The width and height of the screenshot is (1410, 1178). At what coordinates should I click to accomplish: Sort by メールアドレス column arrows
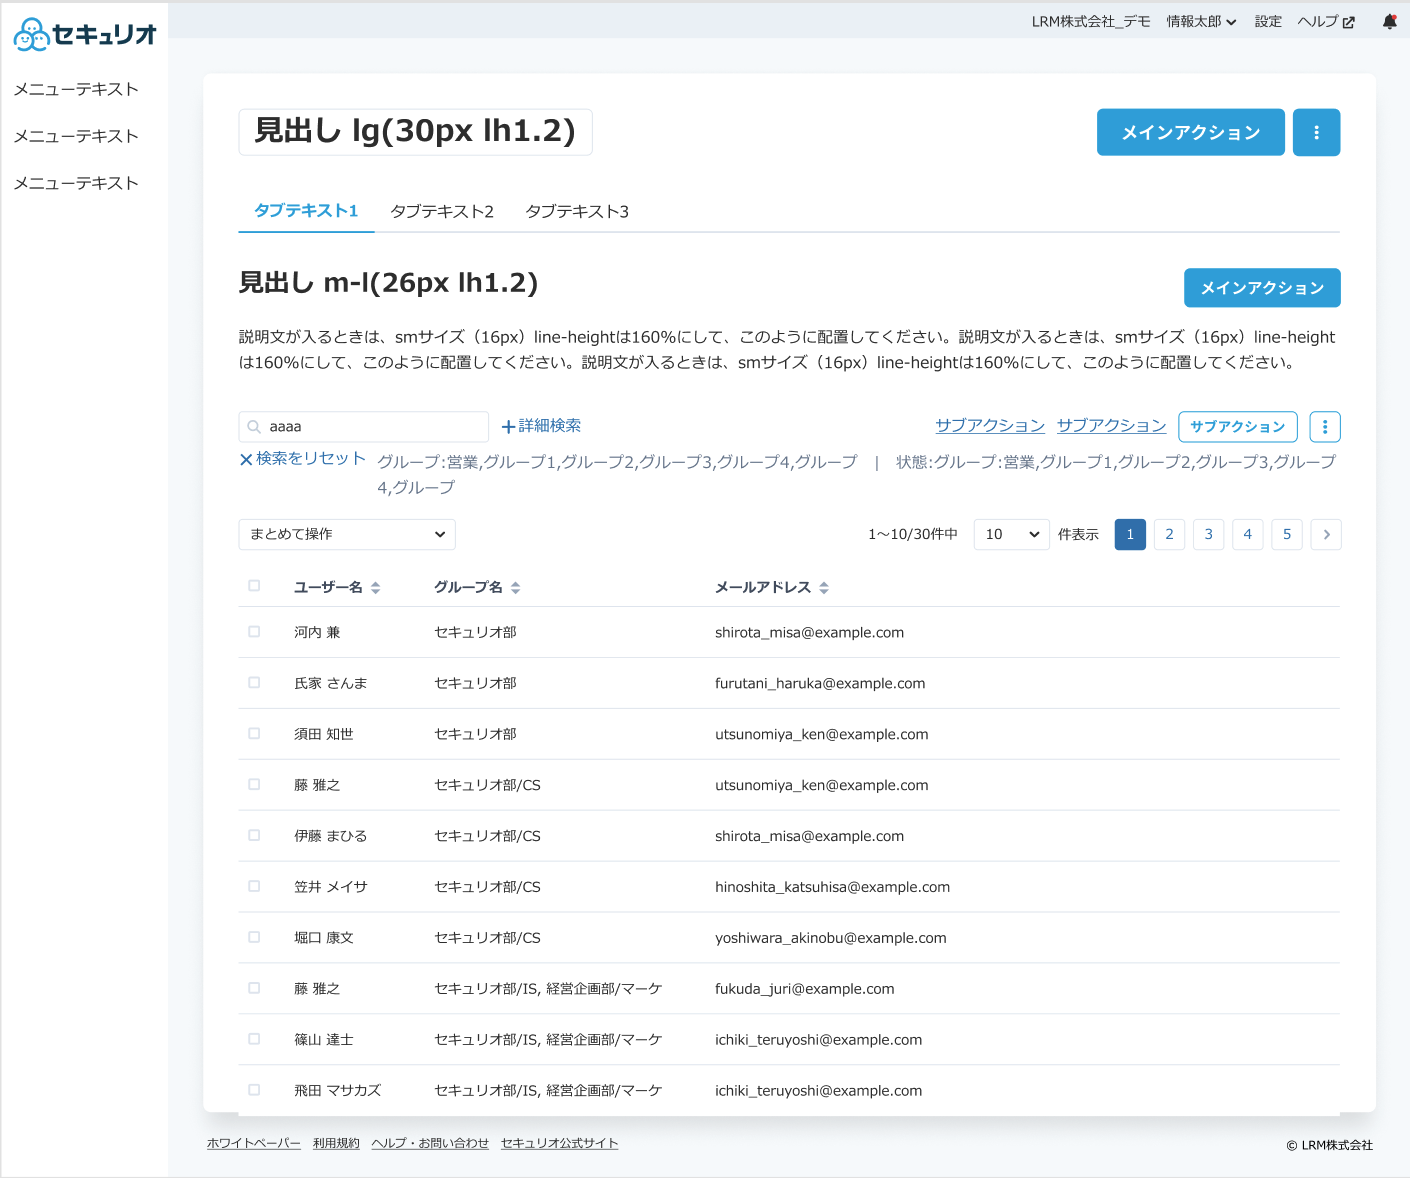tap(824, 588)
